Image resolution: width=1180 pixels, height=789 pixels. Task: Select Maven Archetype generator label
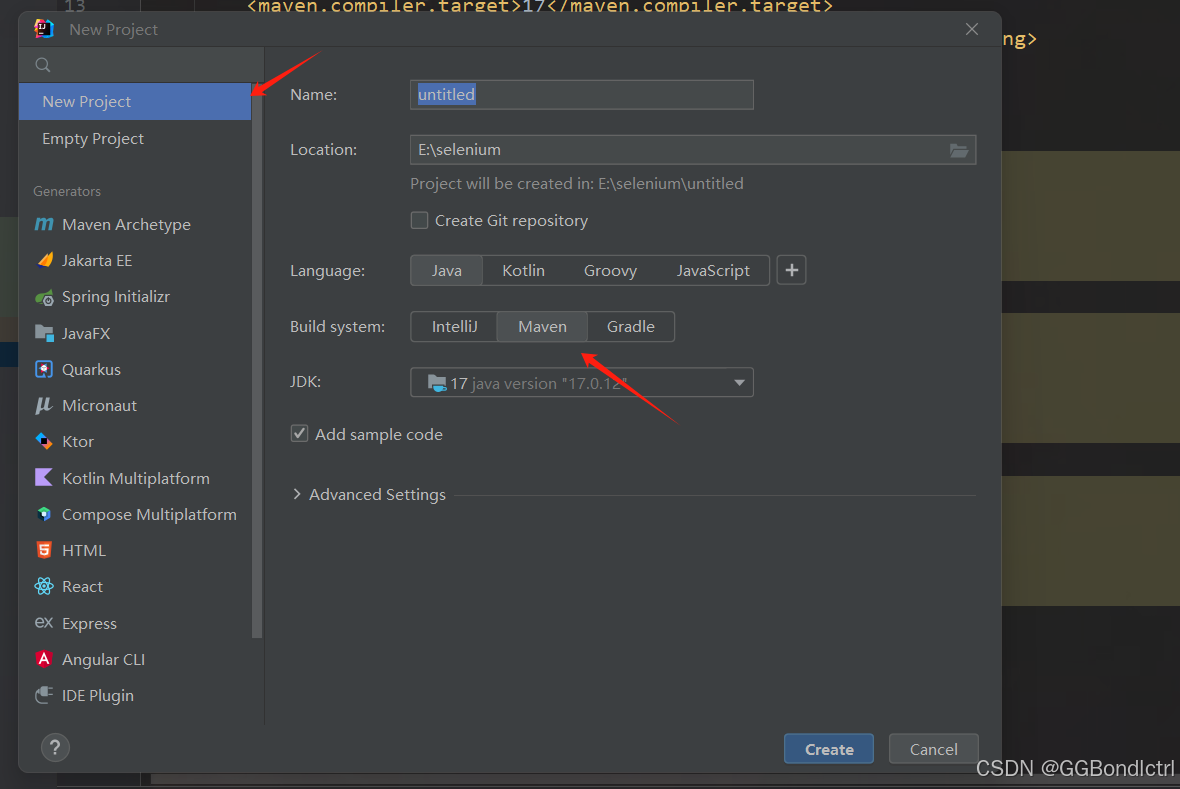126,224
